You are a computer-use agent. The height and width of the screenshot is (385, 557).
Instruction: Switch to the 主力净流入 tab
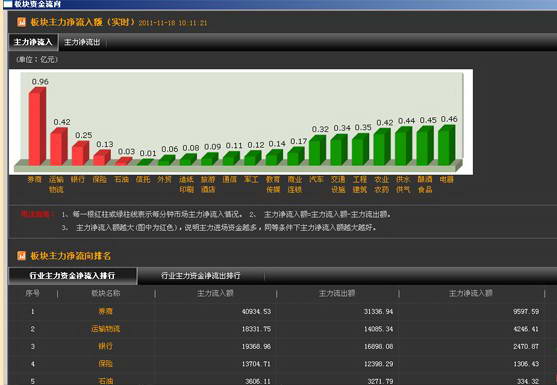pyautogui.click(x=33, y=42)
